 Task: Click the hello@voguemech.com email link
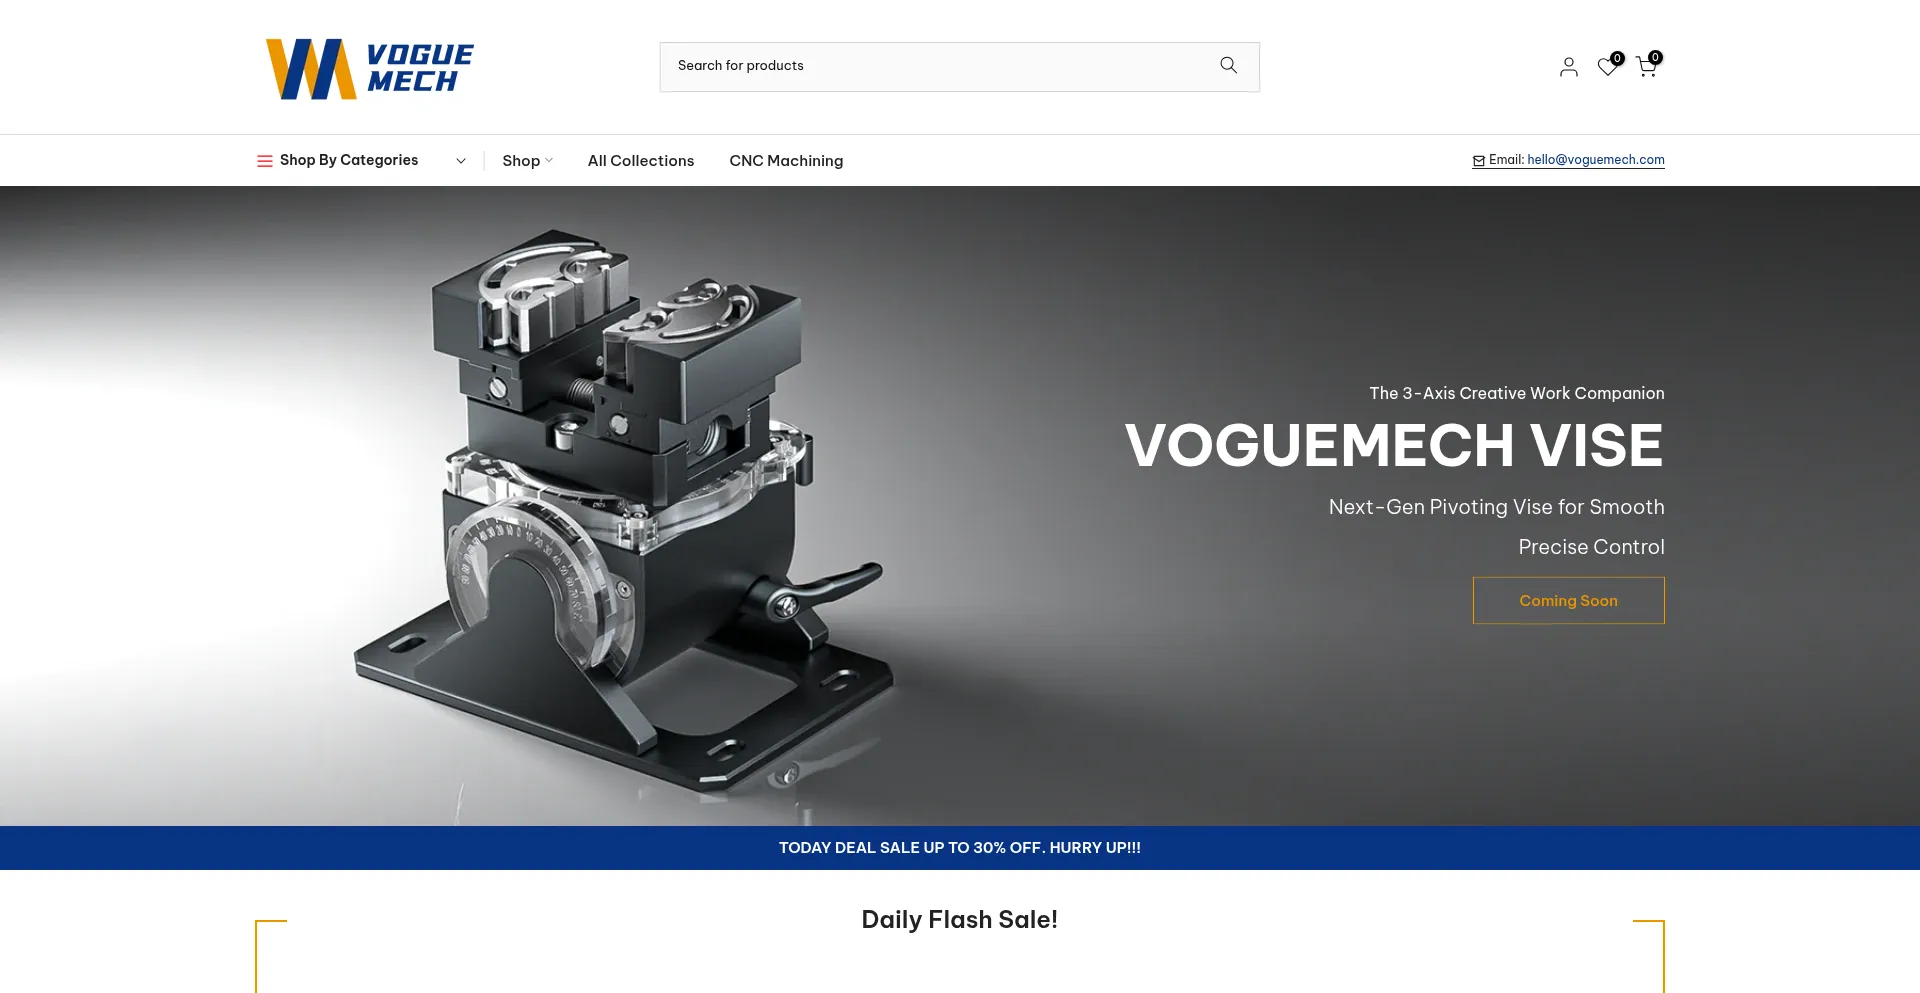click(x=1596, y=160)
